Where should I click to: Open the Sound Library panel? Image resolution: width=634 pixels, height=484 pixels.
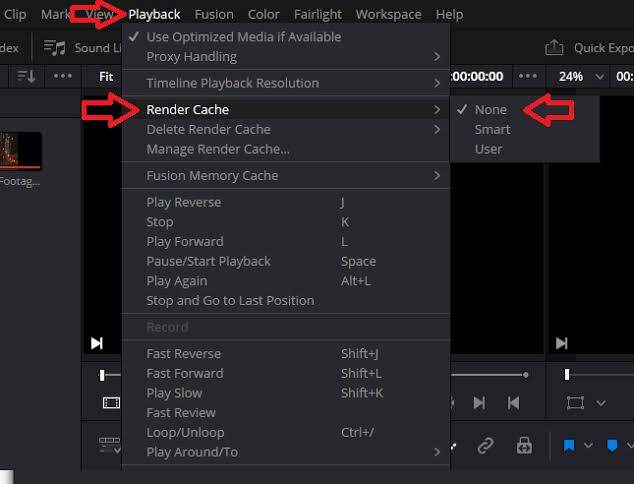coord(83,48)
